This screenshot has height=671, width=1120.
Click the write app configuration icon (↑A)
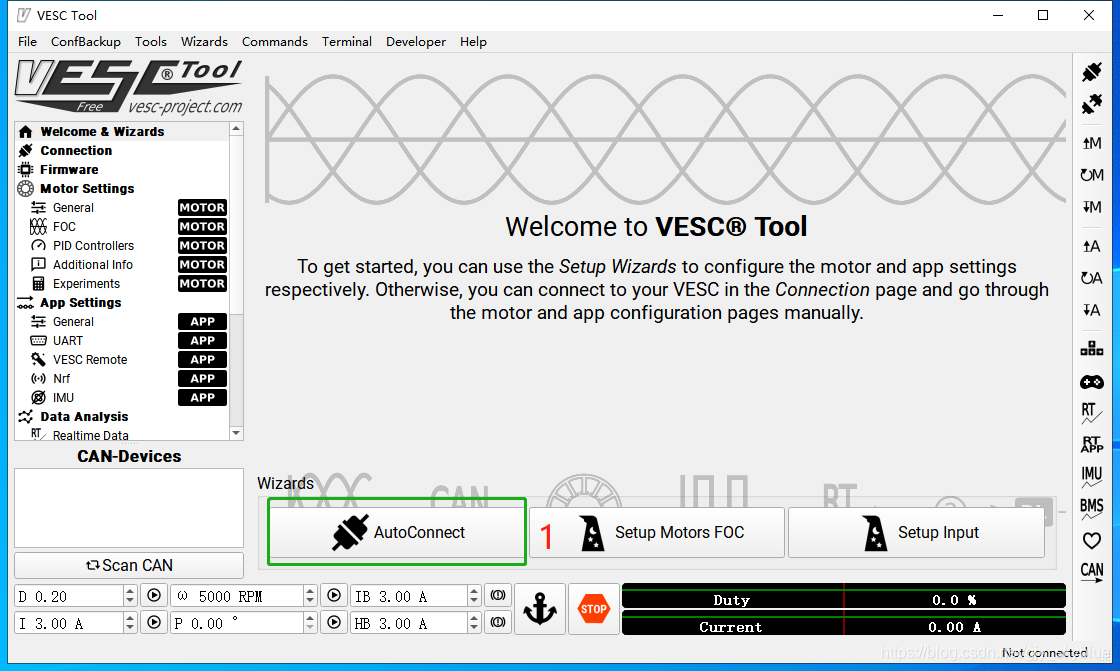click(x=1091, y=247)
